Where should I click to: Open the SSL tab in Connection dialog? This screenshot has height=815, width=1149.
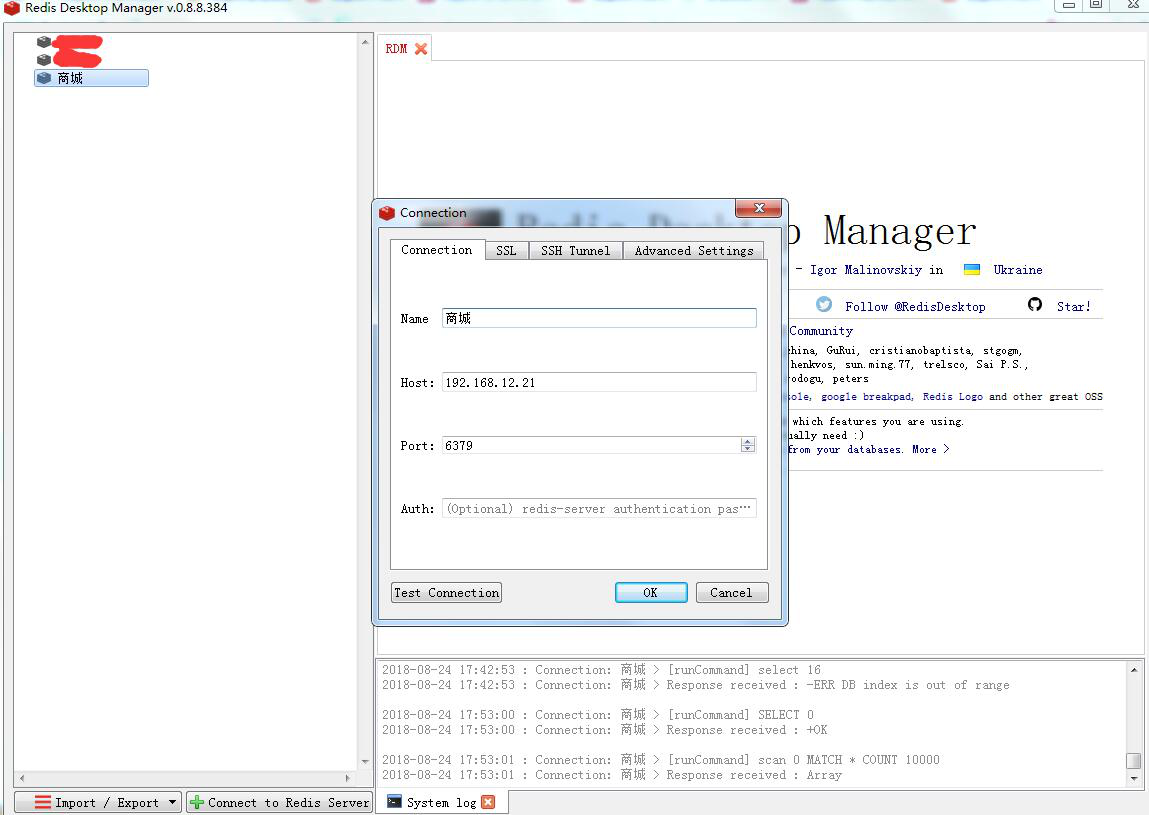506,251
